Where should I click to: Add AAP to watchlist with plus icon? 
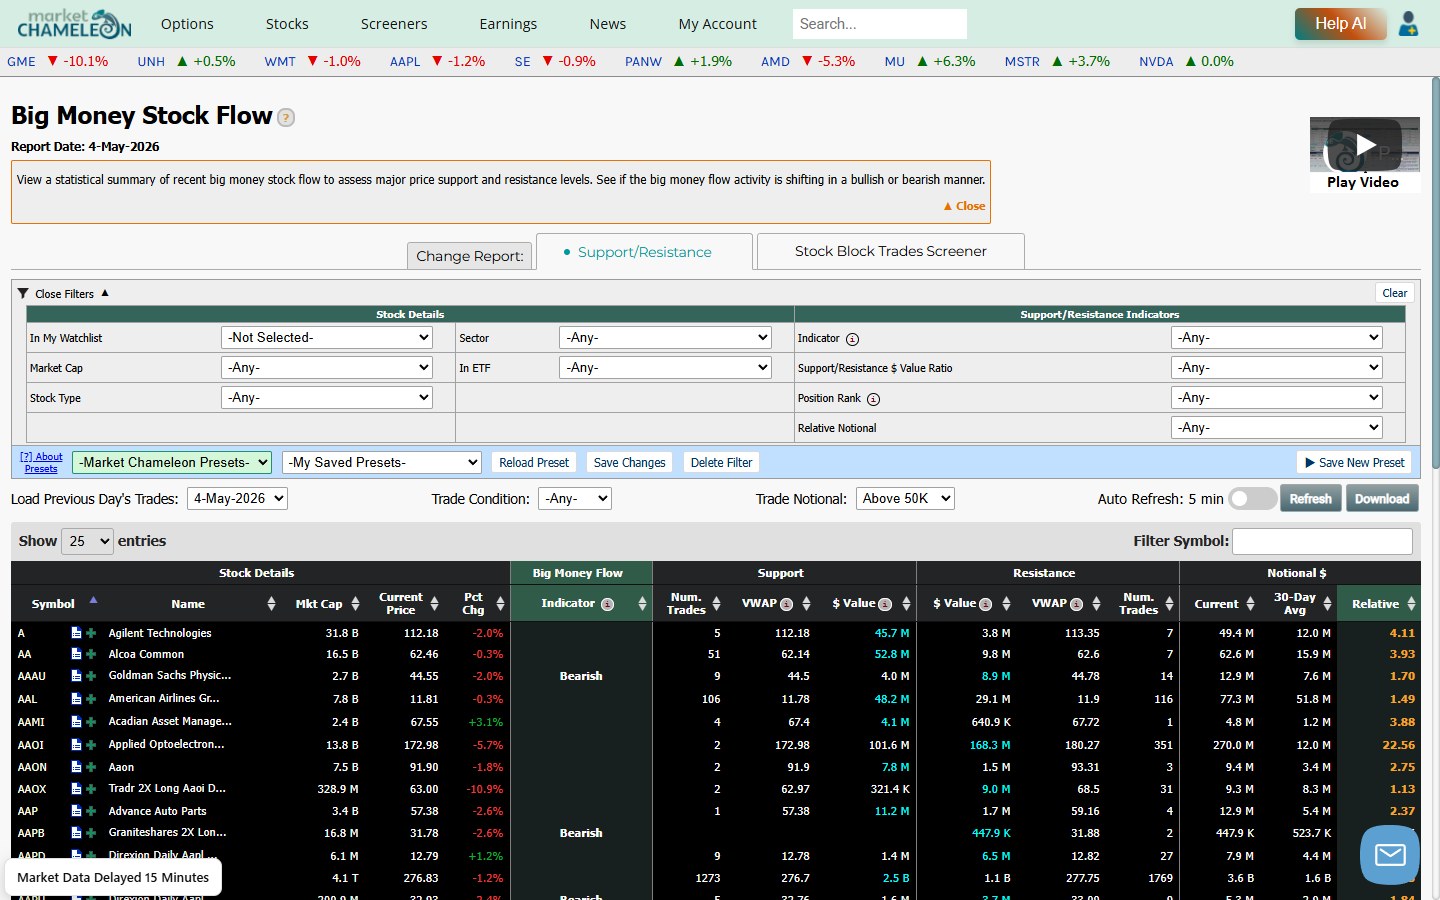(91, 811)
